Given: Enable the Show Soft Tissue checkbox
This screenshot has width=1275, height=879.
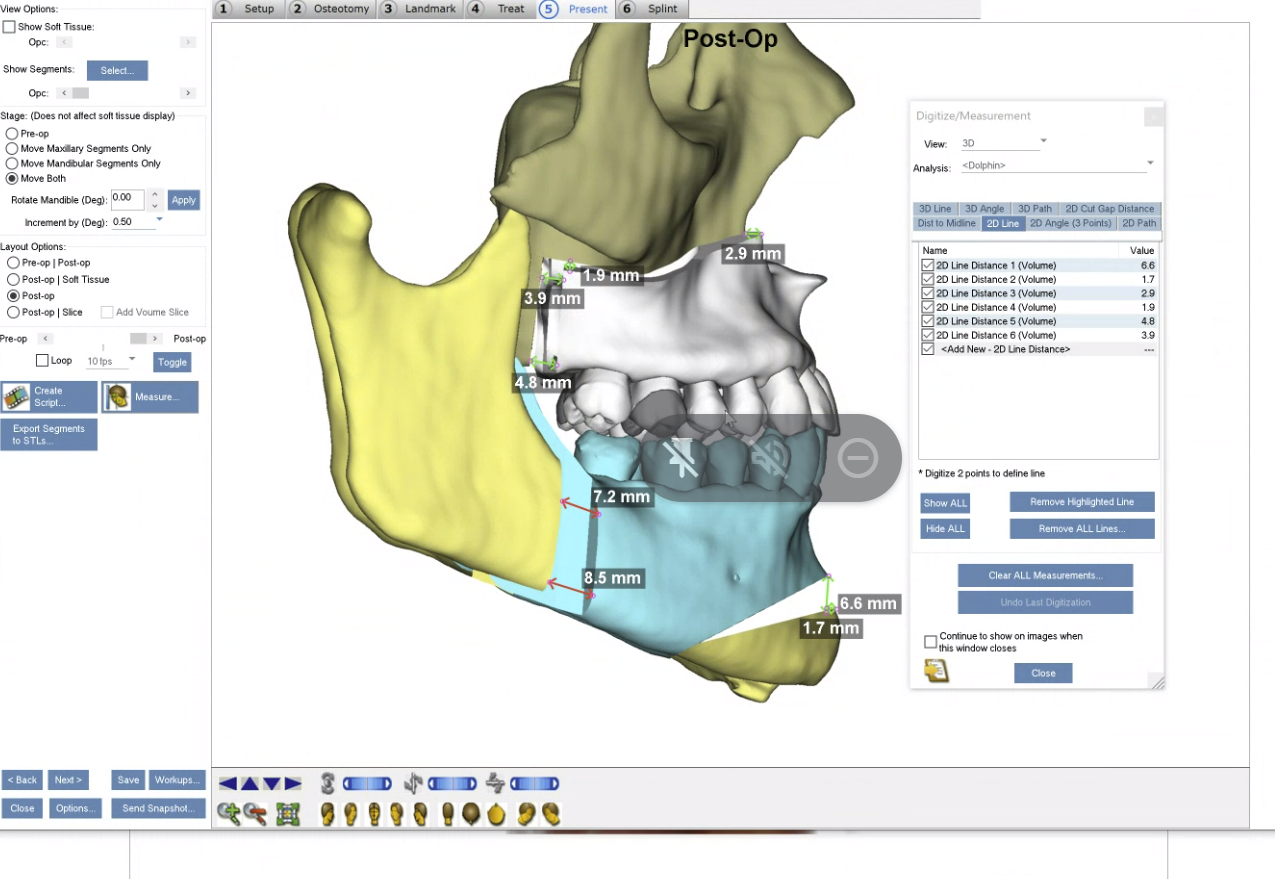Looking at the screenshot, I should pos(10,27).
